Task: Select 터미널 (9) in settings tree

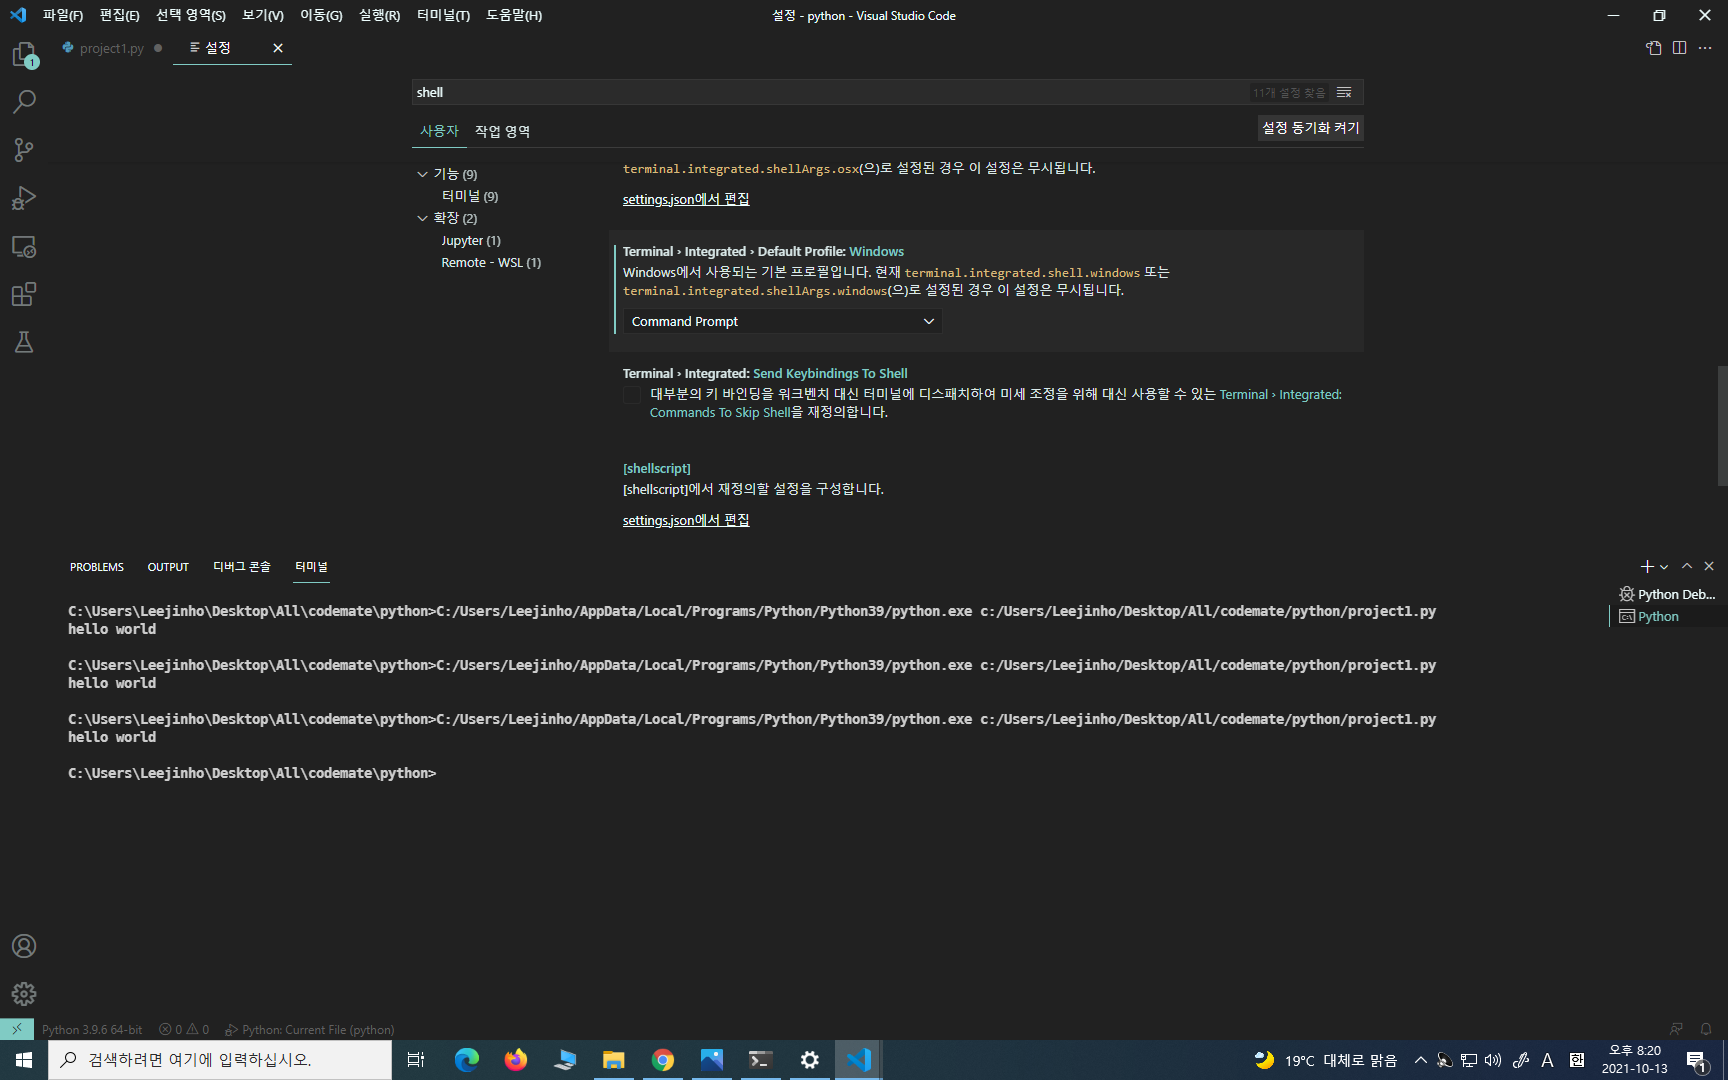Action: (x=470, y=196)
